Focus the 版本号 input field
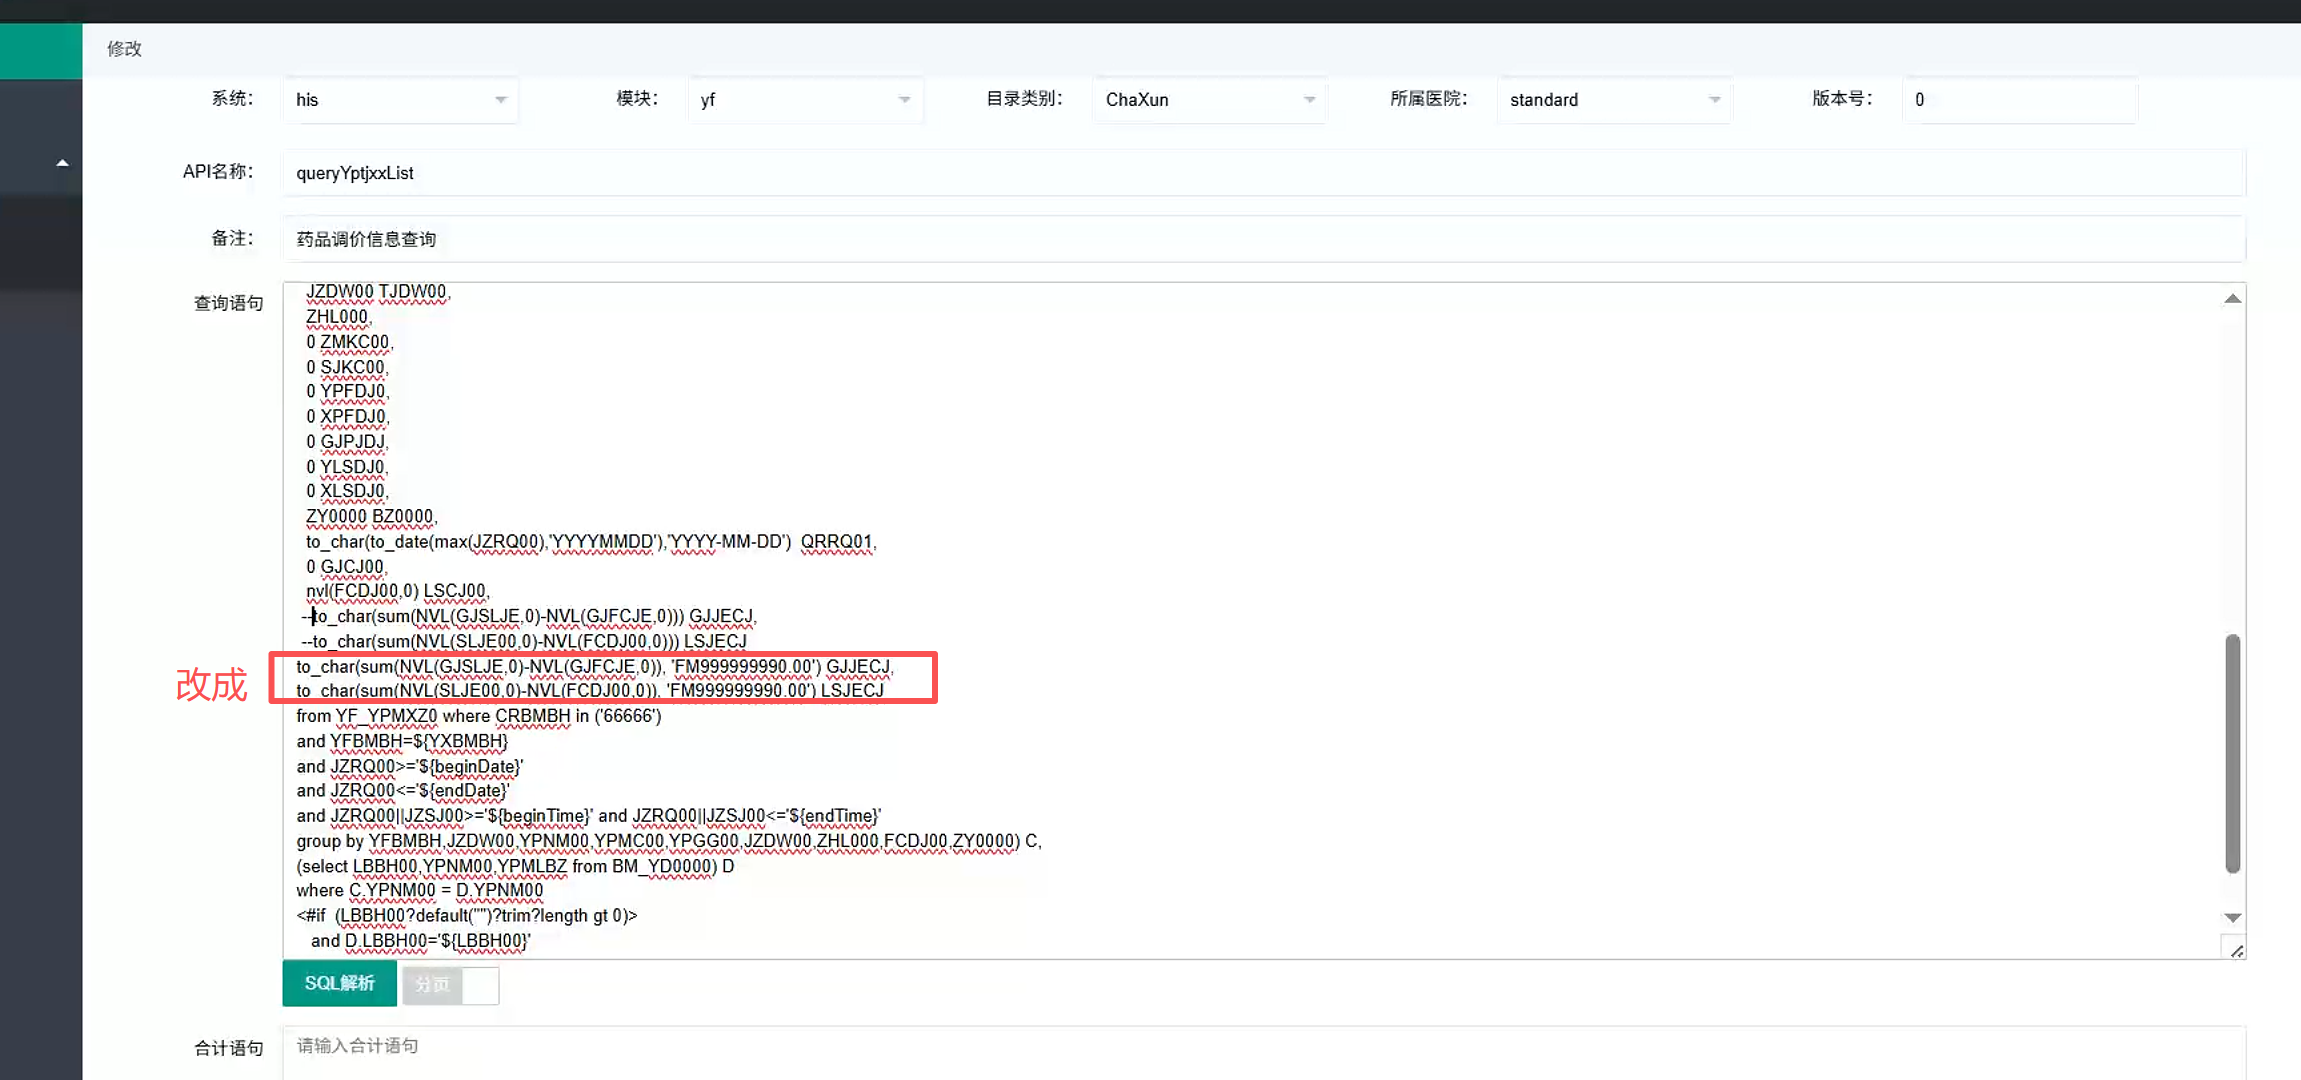Screen dimensions: 2301x1080 tap(2018, 100)
